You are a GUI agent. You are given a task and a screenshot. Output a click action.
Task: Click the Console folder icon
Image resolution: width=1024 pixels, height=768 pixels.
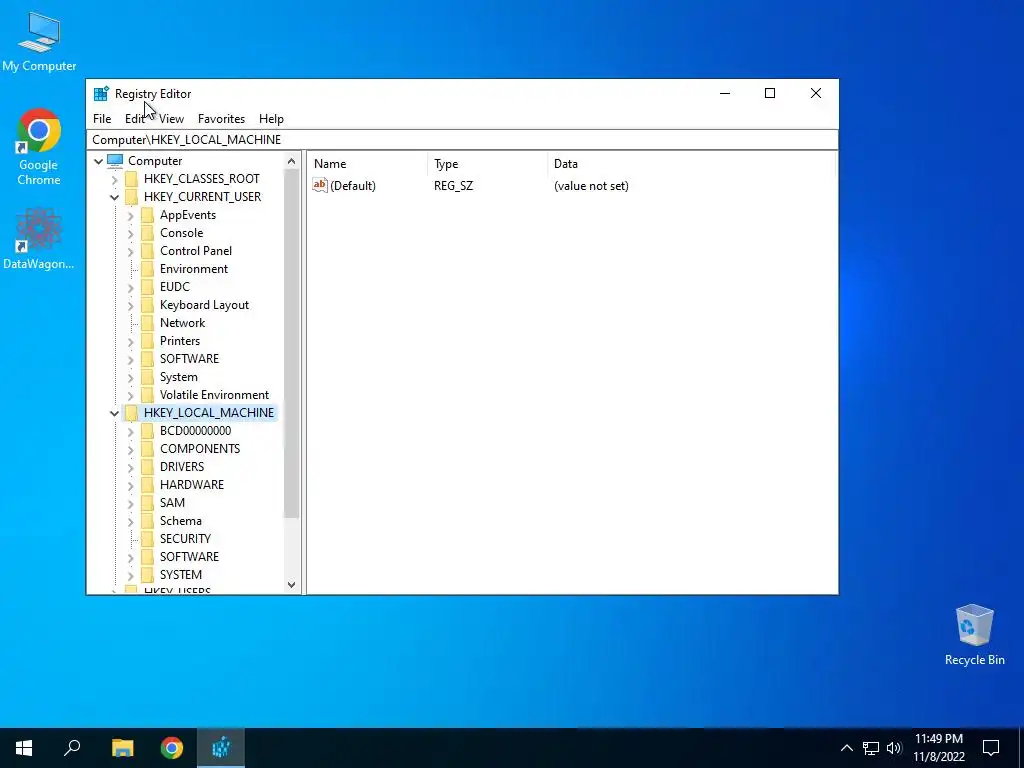[x=148, y=232]
